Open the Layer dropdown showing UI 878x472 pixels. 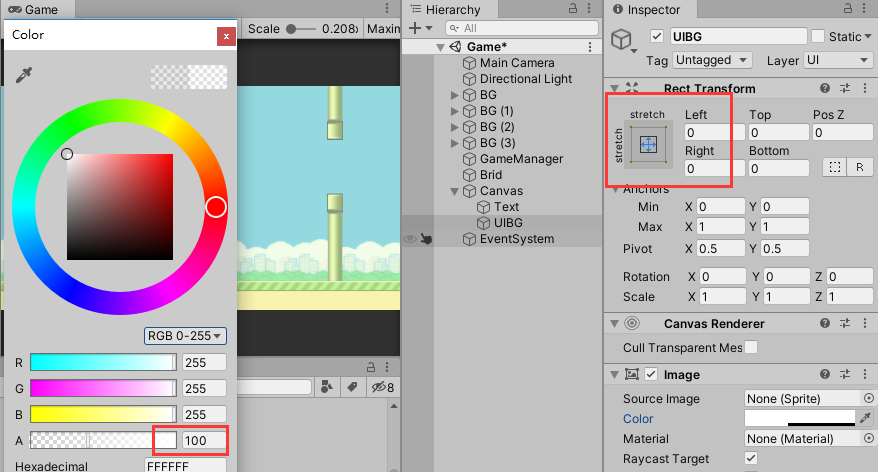pyautogui.click(x=837, y=60)
